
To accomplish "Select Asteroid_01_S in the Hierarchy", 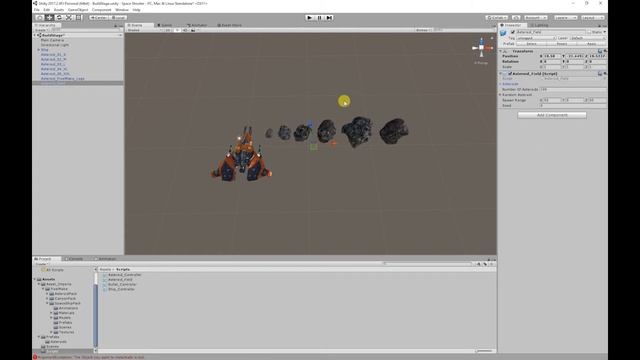I will 53,55.
